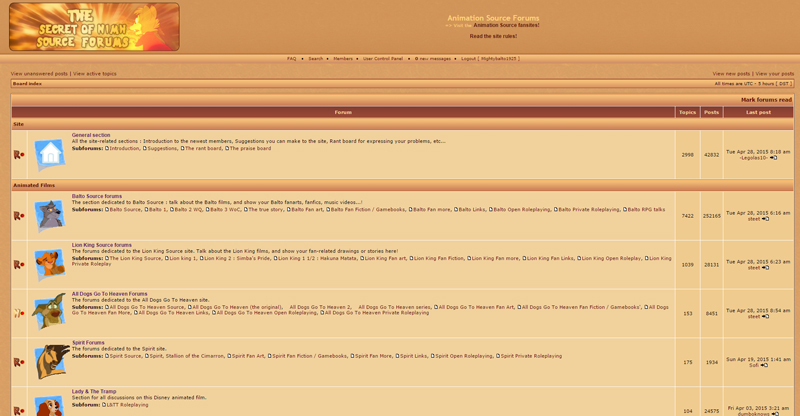Open the FAQ menu item
Viewport: 800px width, 416px height.
291,59
